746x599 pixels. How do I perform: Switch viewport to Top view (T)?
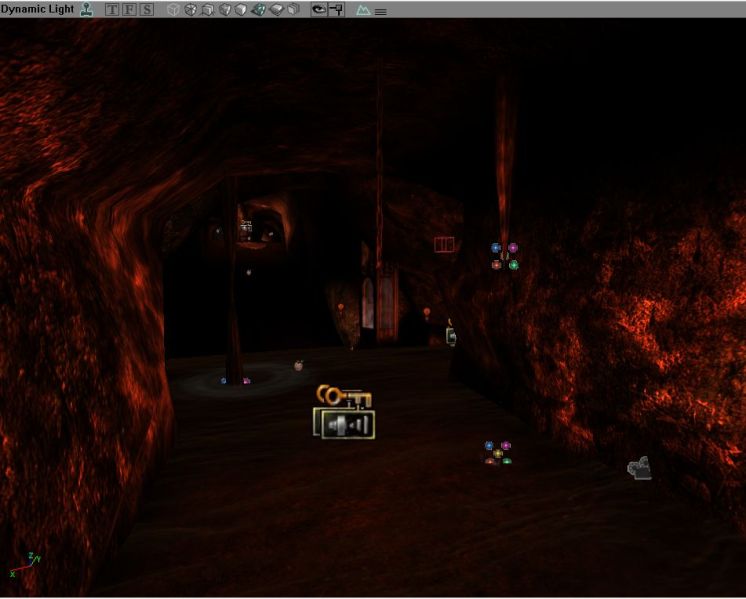click(x=112, y=10)
